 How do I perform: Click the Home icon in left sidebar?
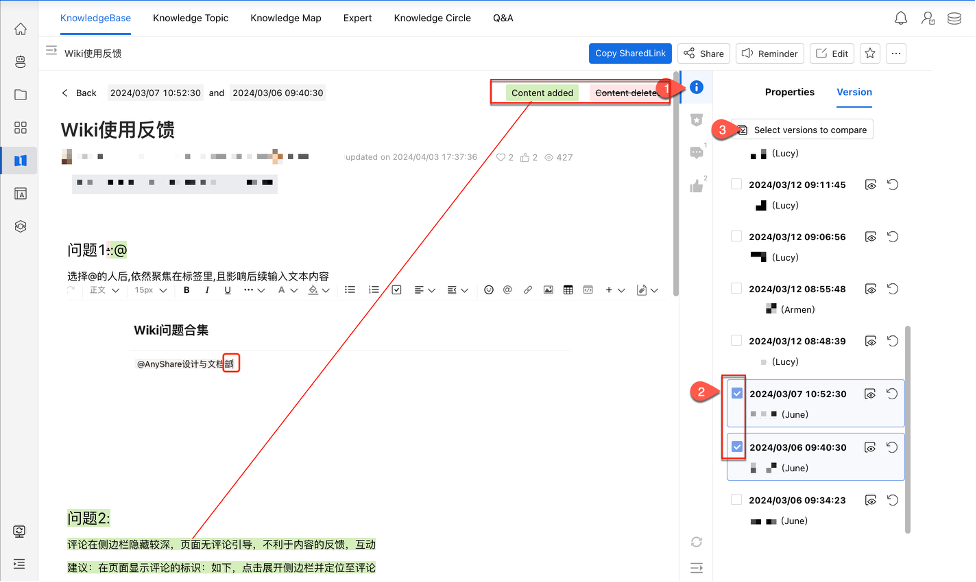(20, 28)
